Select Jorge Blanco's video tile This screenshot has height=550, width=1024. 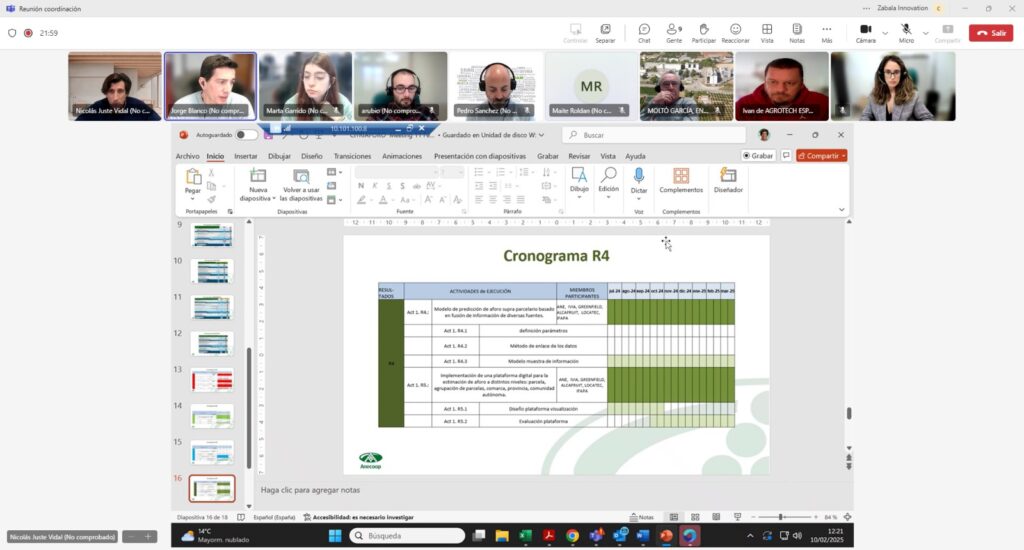[x=210, y=86]
